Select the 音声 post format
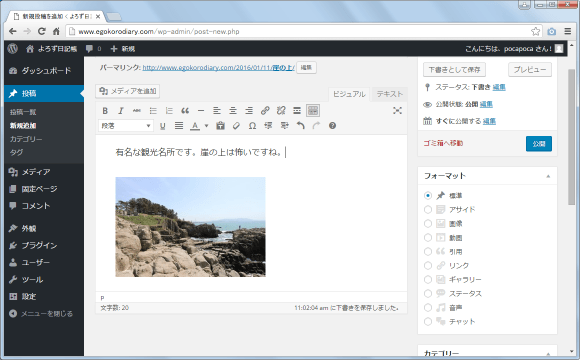 tap(428, 307)
